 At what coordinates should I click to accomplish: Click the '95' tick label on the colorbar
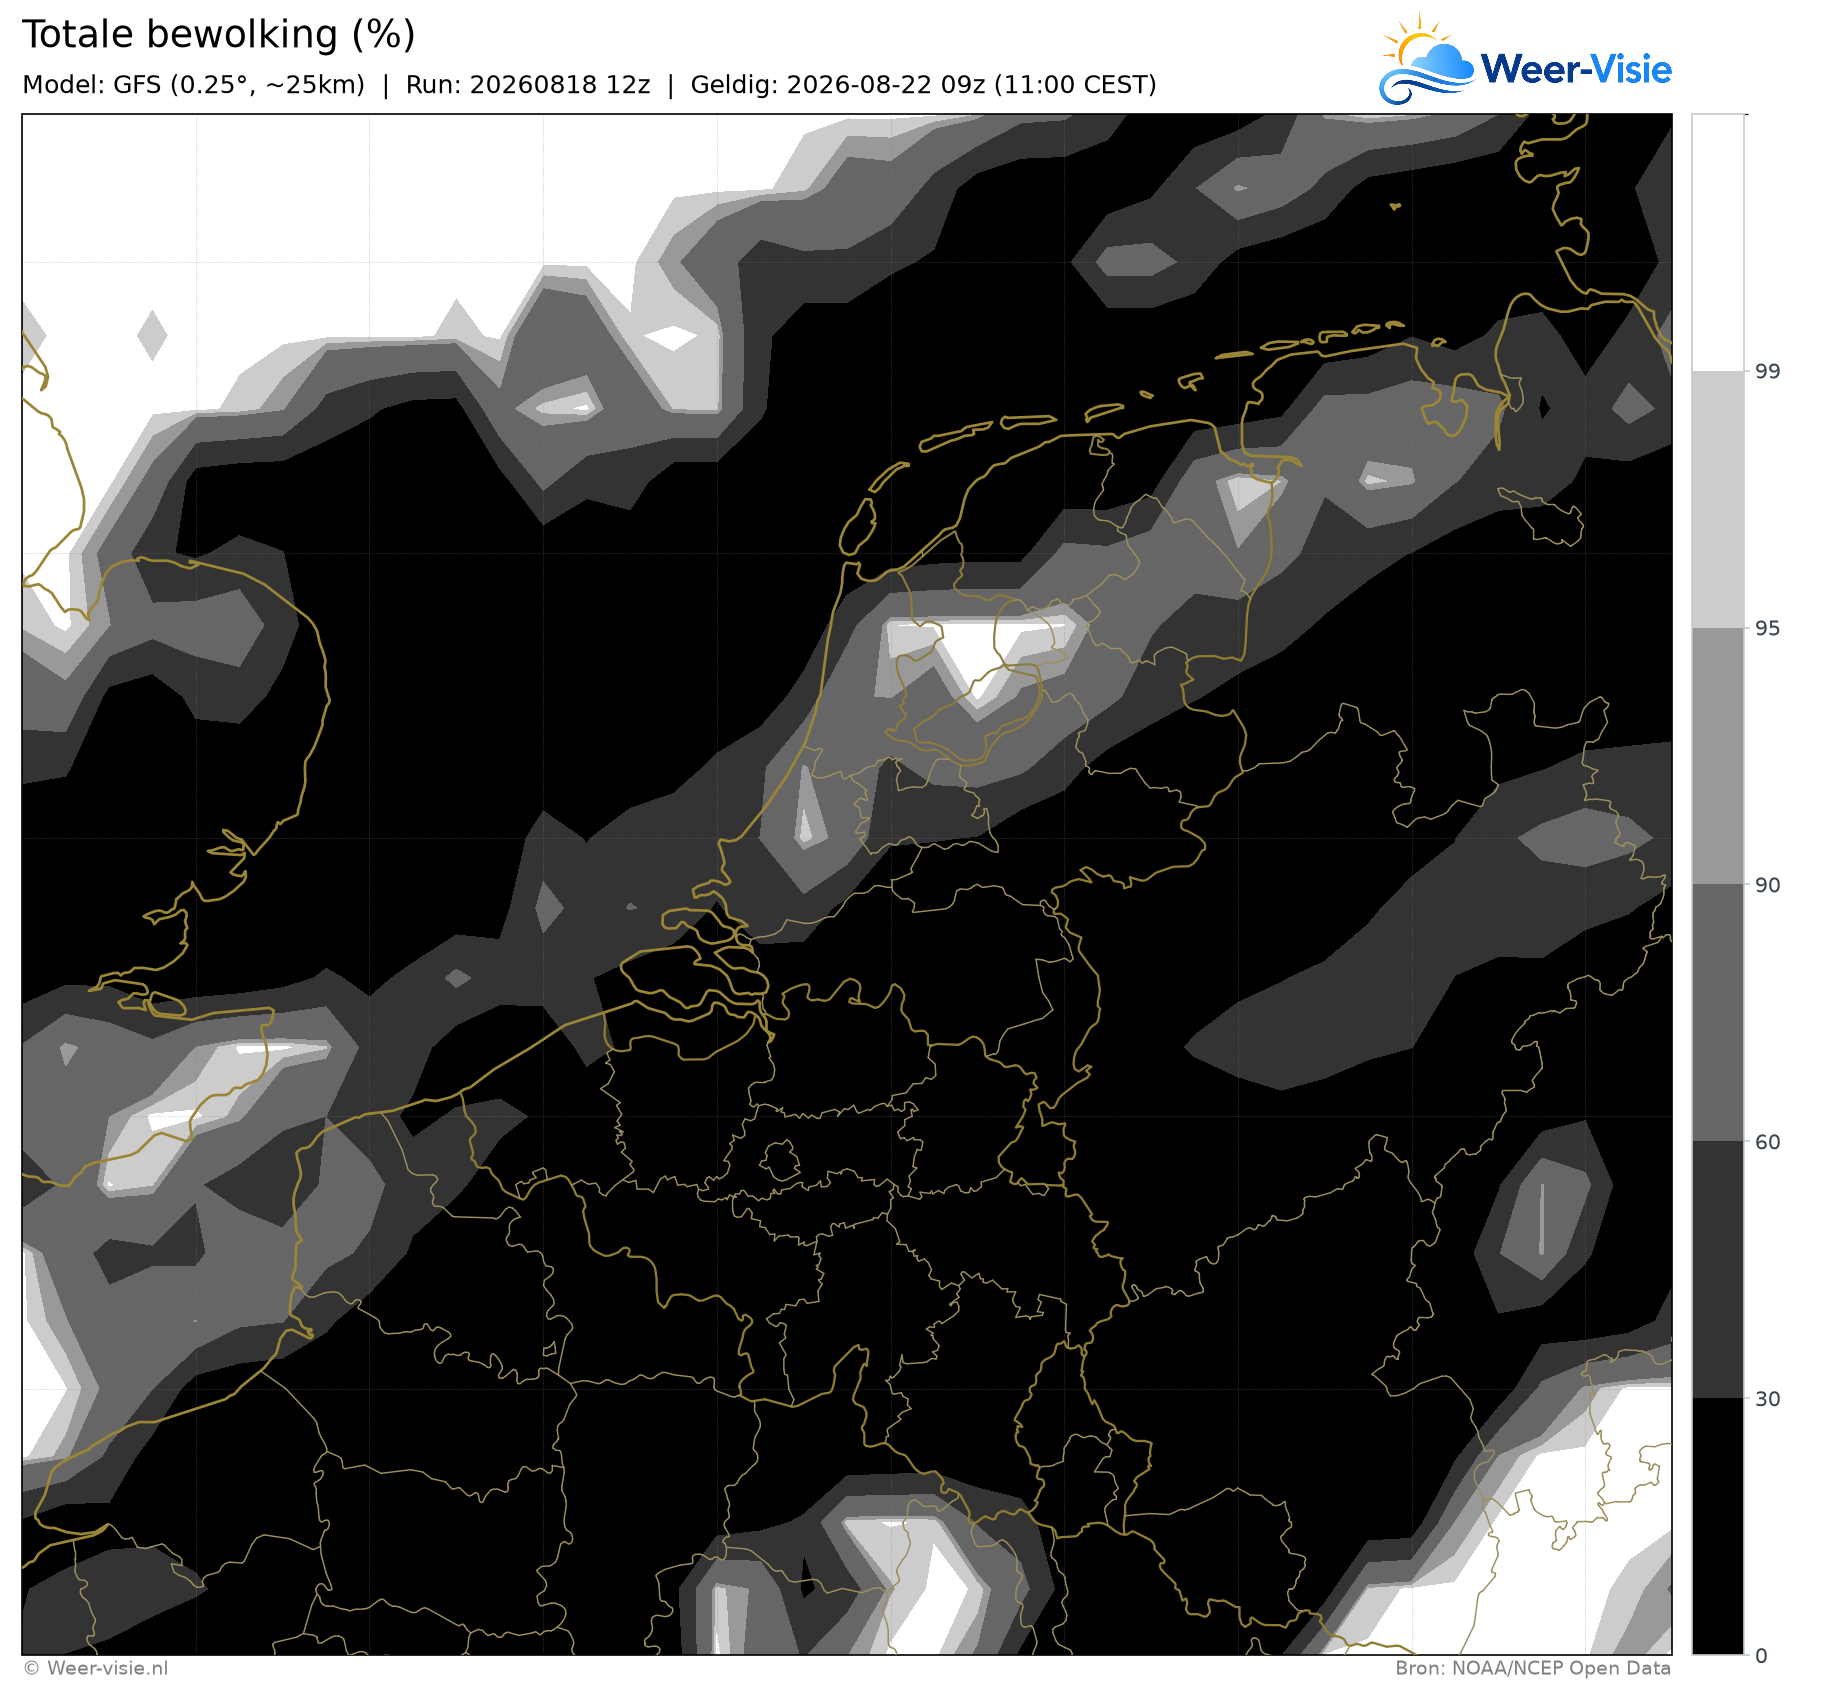pyautogui.click(x=1768, y=628)
